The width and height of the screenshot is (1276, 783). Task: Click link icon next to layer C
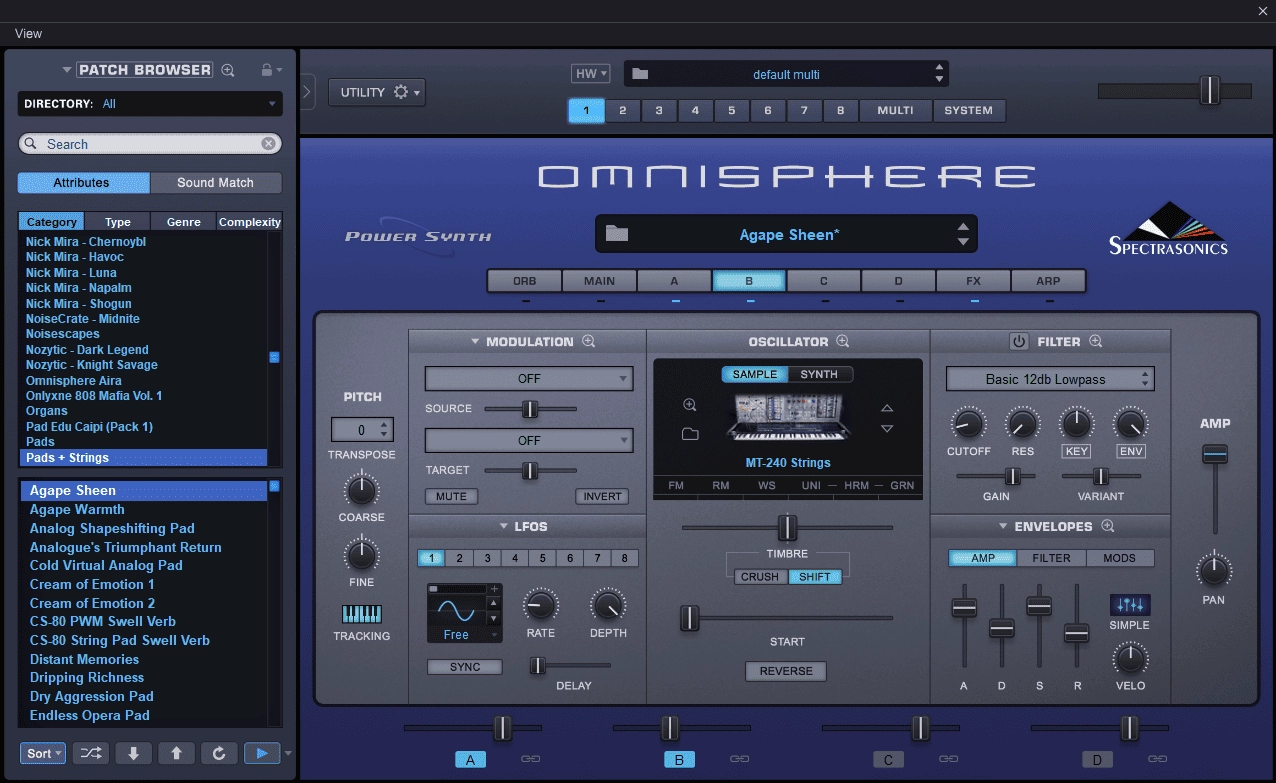click(949, 759)
